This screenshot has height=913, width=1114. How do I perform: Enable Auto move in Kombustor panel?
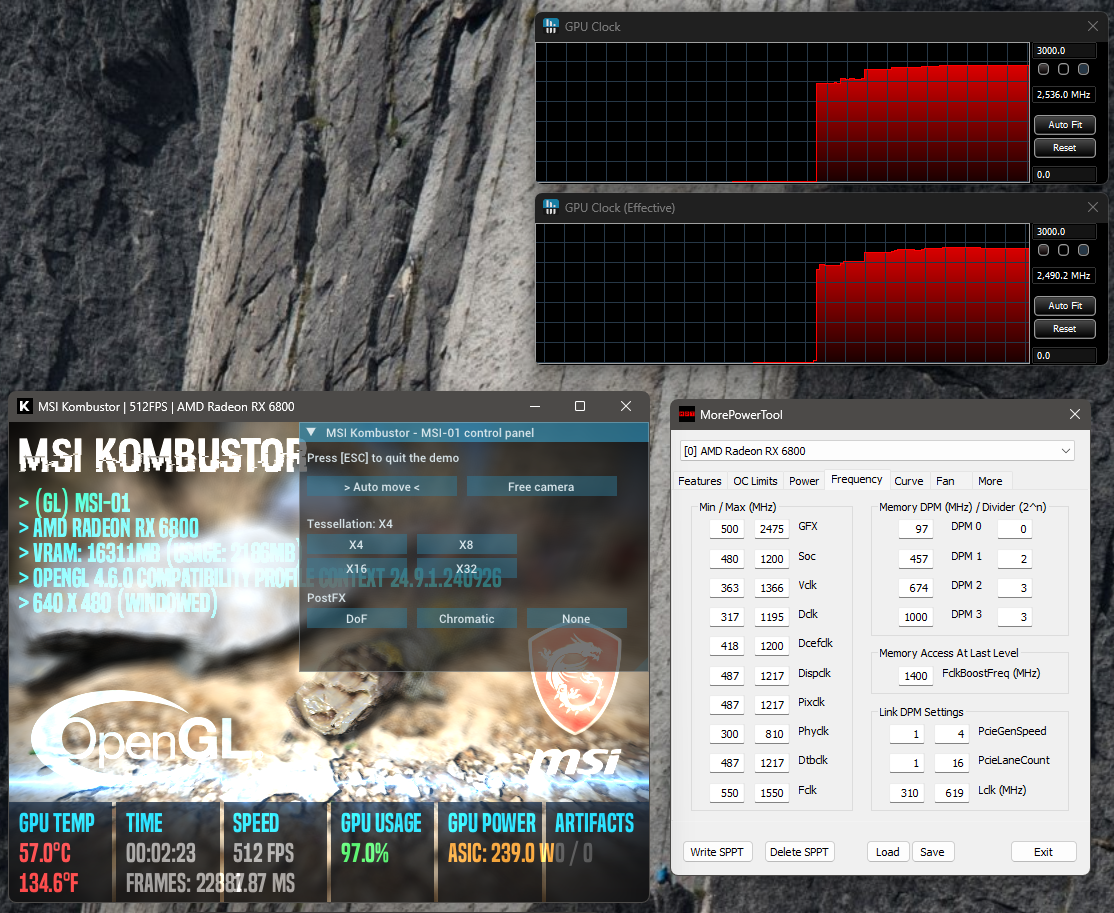click(382, 487)
